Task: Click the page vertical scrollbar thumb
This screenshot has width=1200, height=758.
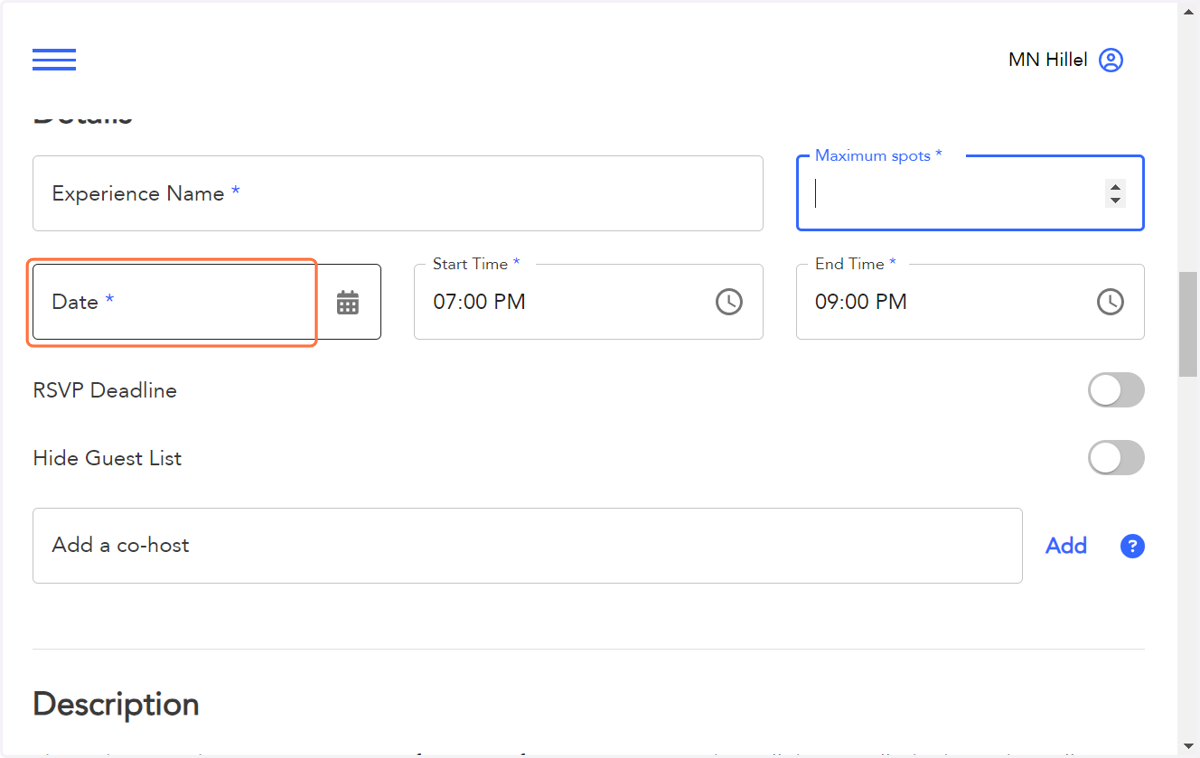Action: [x=1188, y=323]
